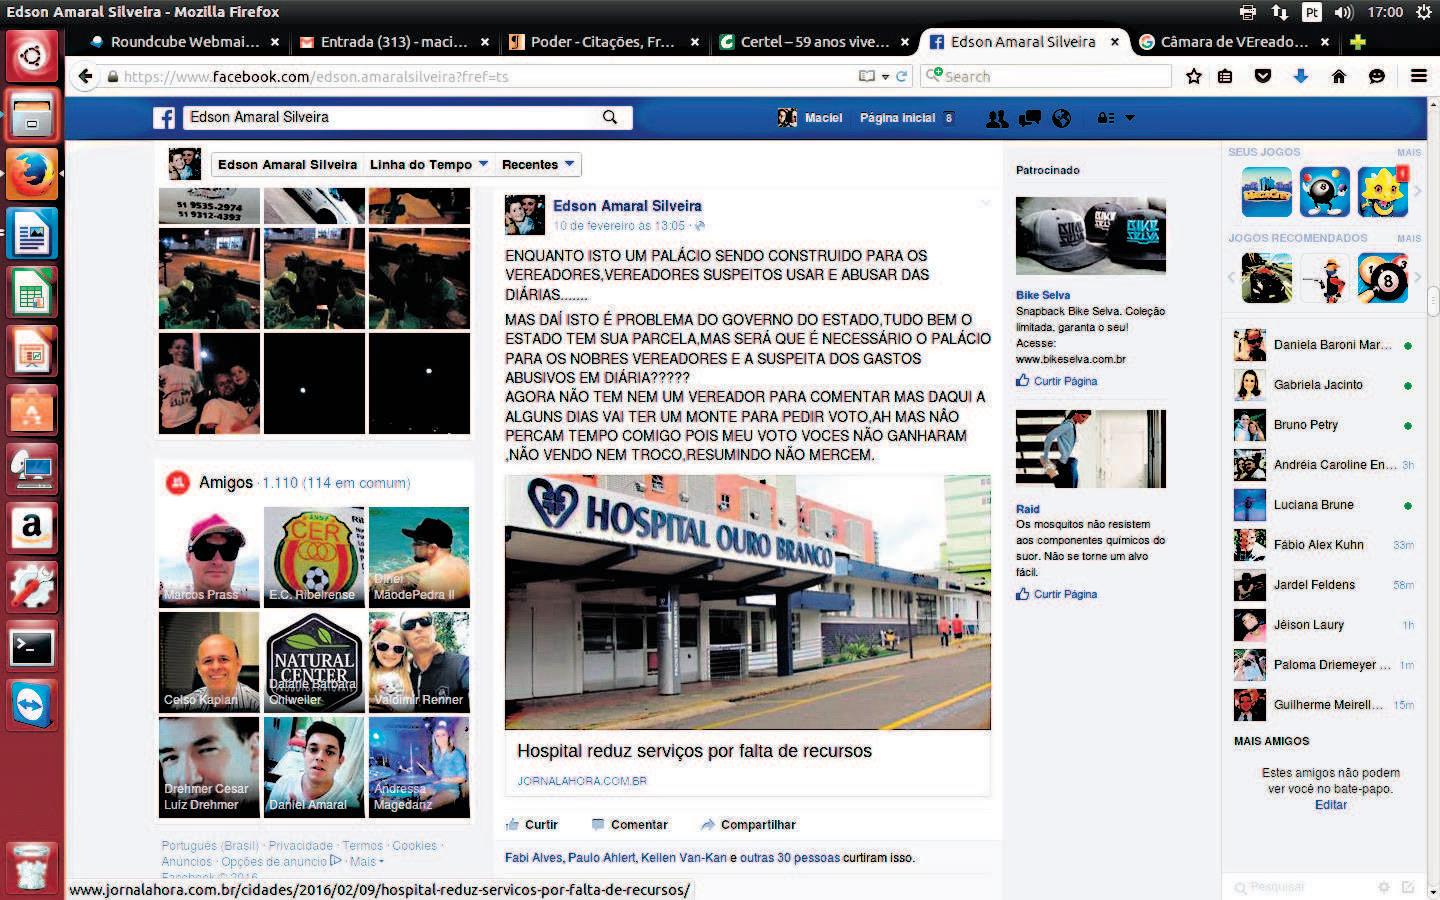Switch to the Certel – 59 anos tab
Image resolution: width=1440 pixels, height=900 pixels.
tap(814, 42)
